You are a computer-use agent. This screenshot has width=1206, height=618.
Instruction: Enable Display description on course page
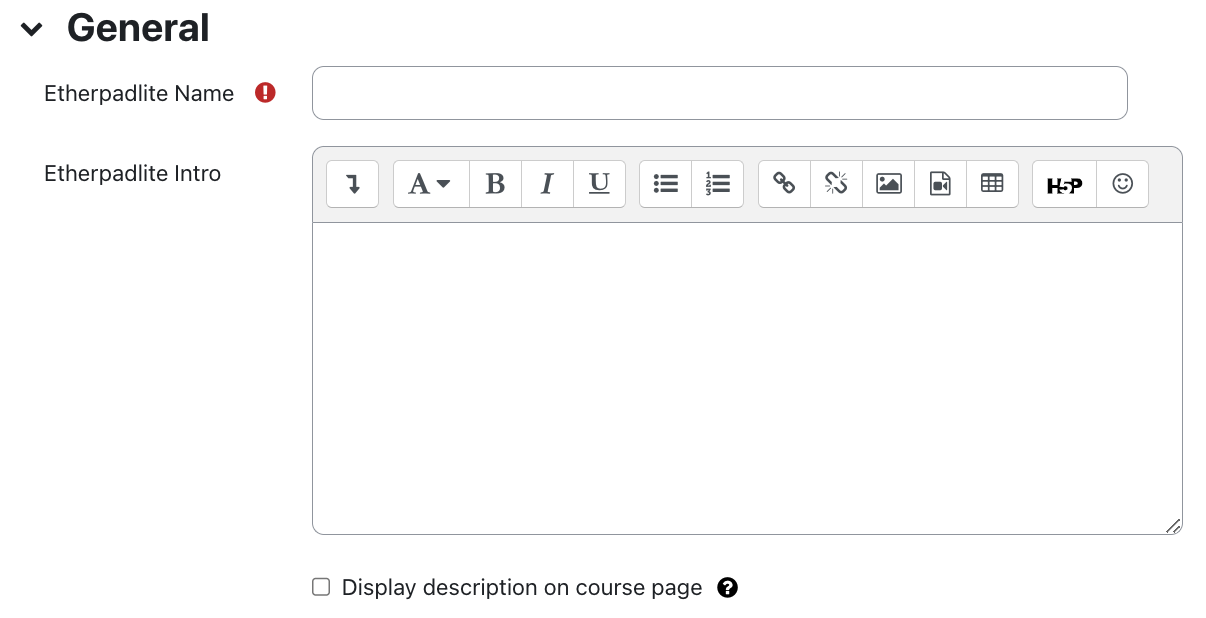(x=321, y=587)
